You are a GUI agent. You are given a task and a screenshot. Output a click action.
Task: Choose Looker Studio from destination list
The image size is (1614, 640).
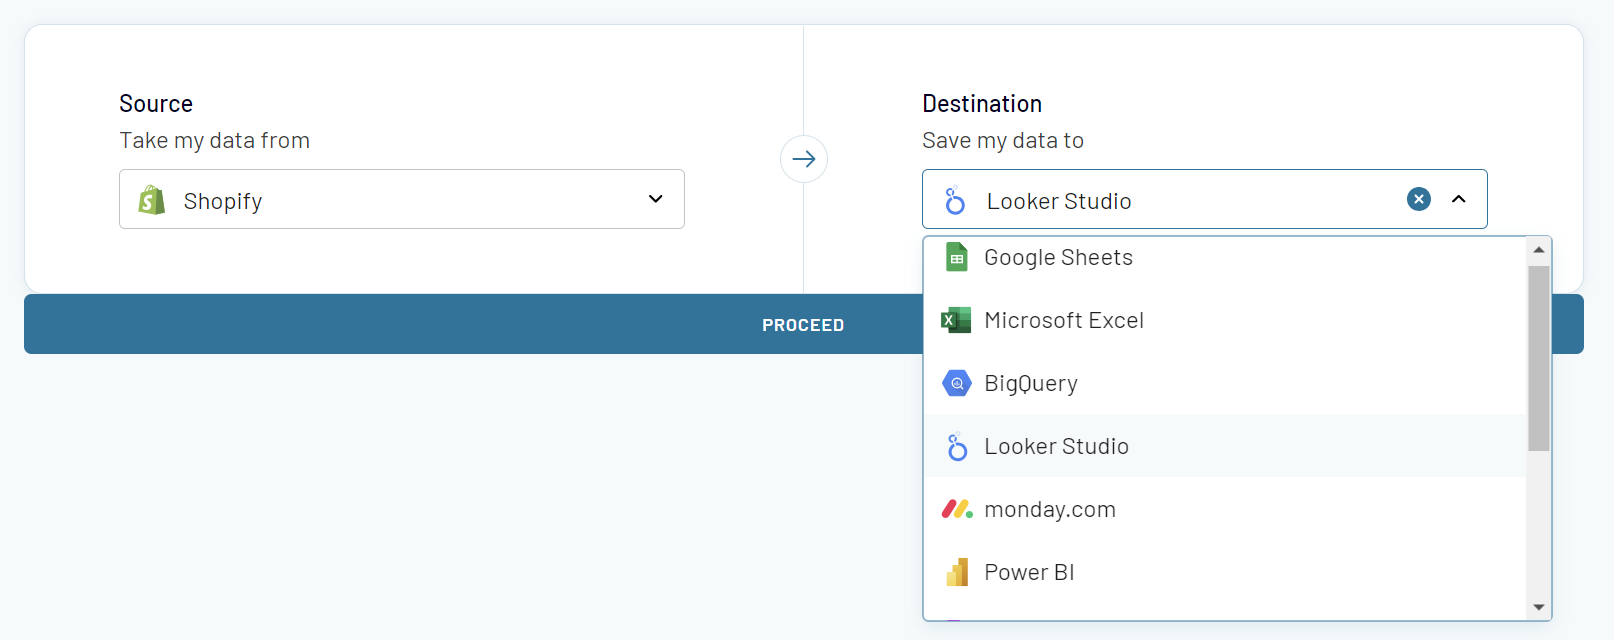coord(1225,446)
